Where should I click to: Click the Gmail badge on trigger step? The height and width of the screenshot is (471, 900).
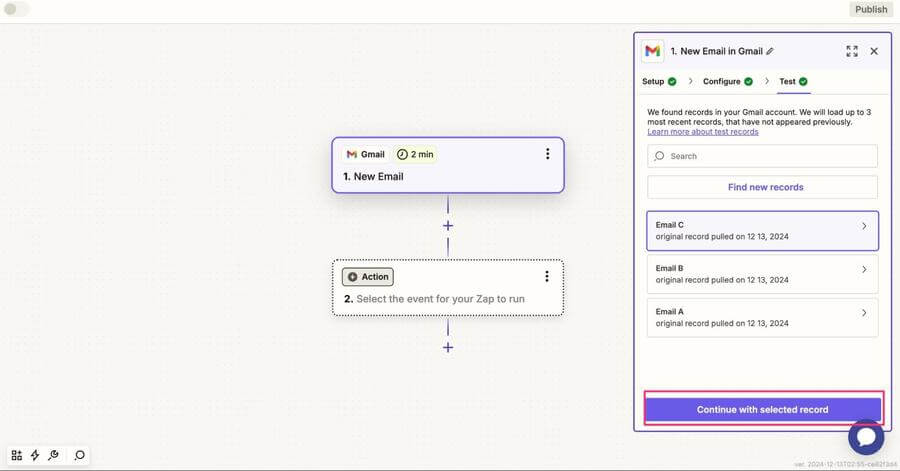[366, 154]
